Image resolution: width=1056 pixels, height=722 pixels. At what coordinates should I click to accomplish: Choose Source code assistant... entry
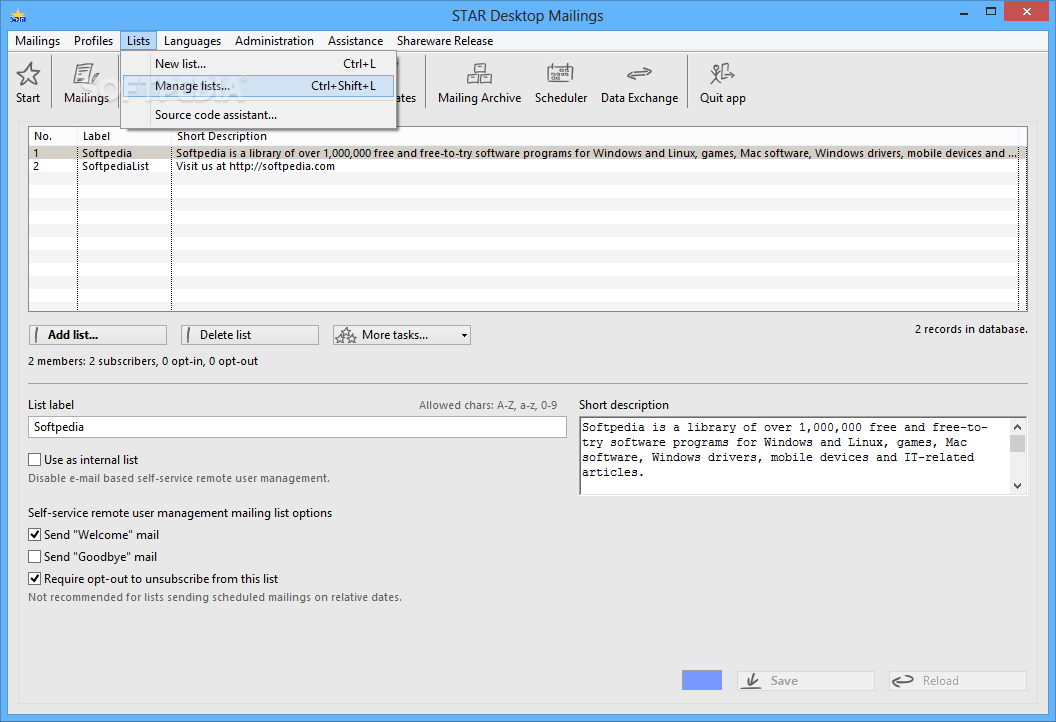click(x=259, y=114)
